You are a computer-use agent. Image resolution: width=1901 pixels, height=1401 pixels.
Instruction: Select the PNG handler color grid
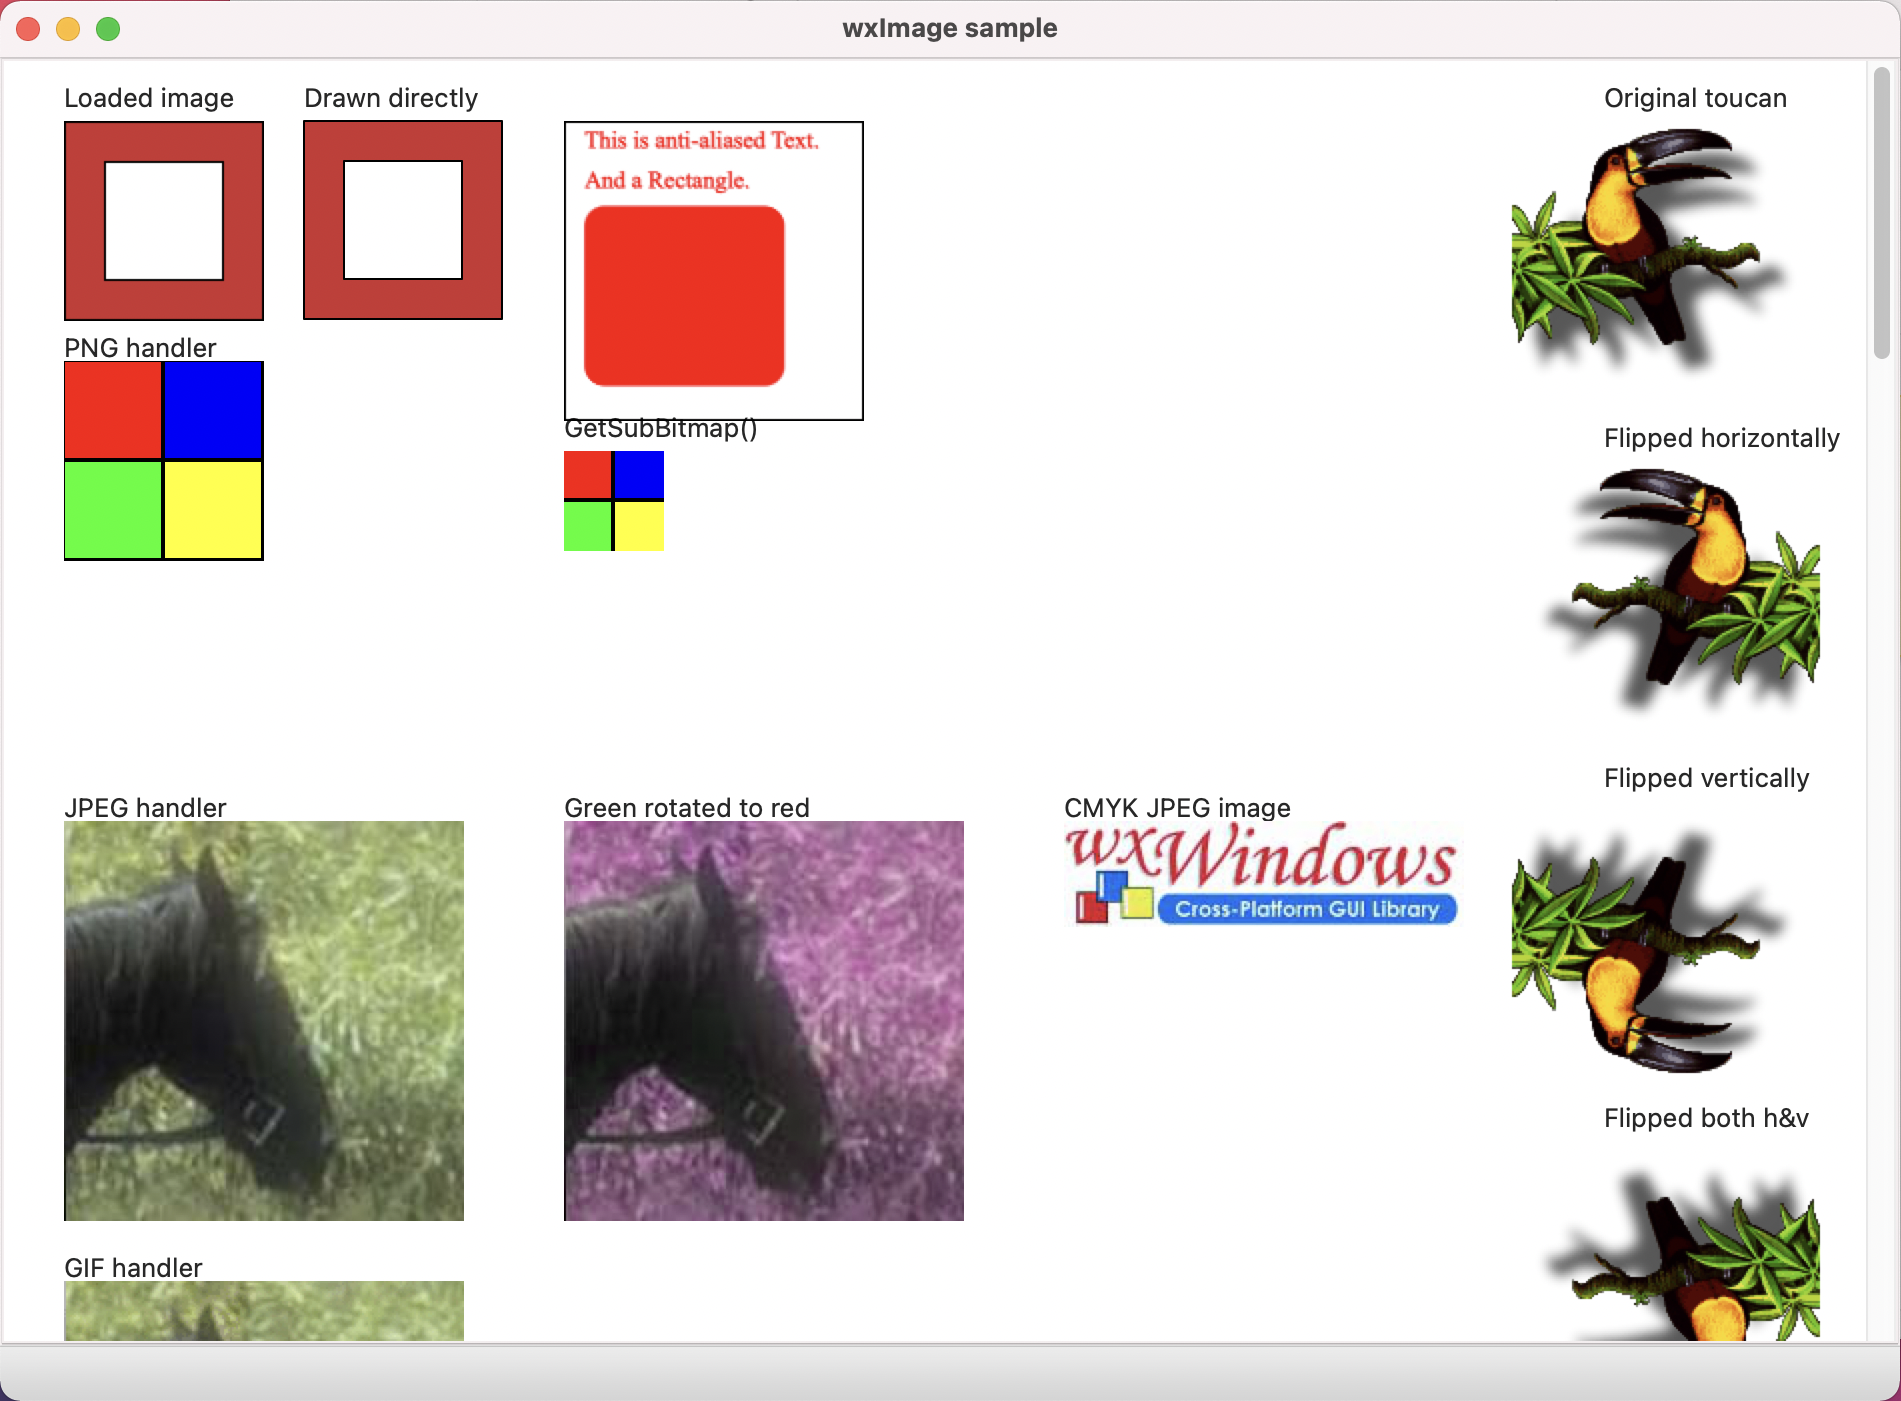(x=163, y=460)
